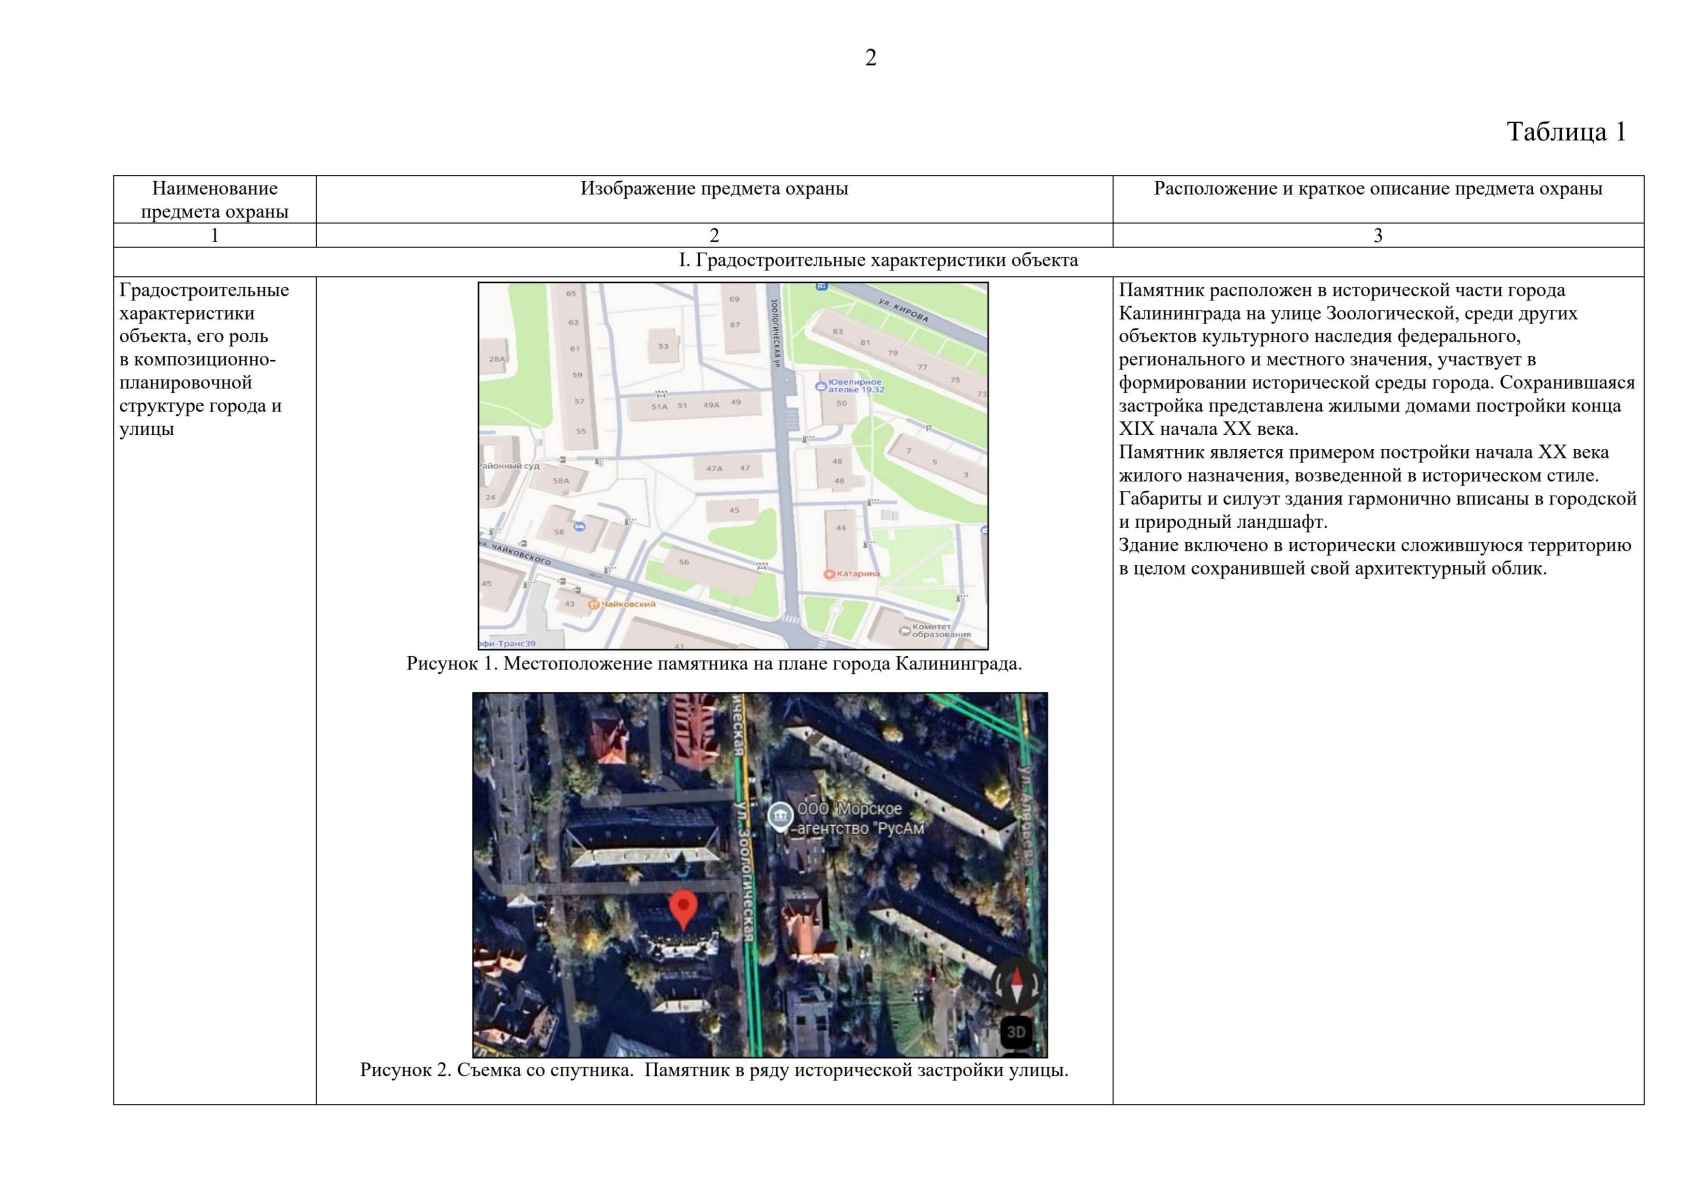This screenshot has width=1697, height=1200.
Task: Click the parking P label on the map
Action: point(927,428)
